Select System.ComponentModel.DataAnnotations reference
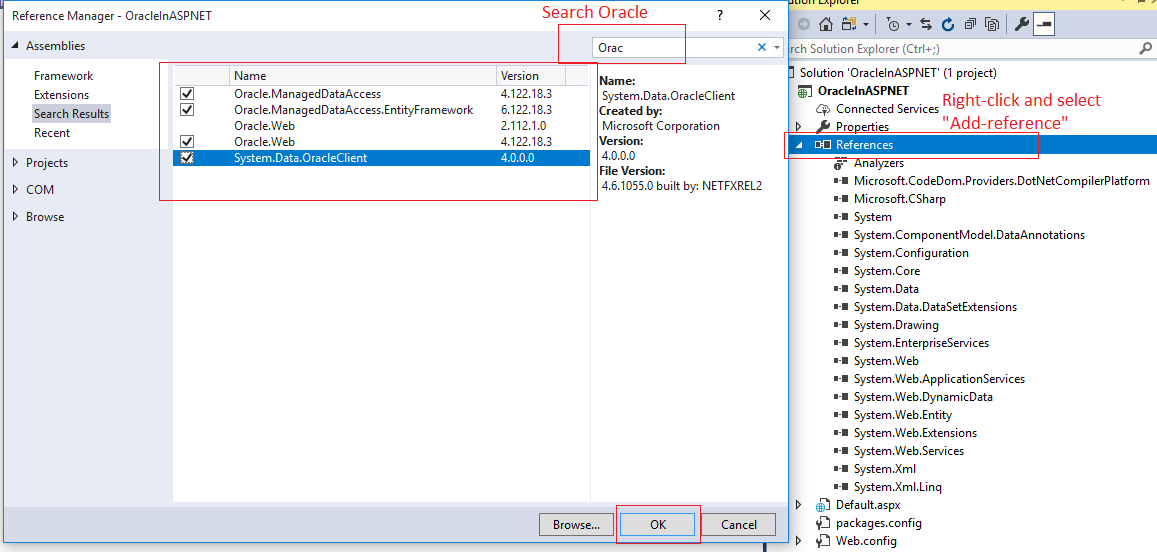This screenshot has height=552, width=1157. pyautogui.click(x=969, y=235)
